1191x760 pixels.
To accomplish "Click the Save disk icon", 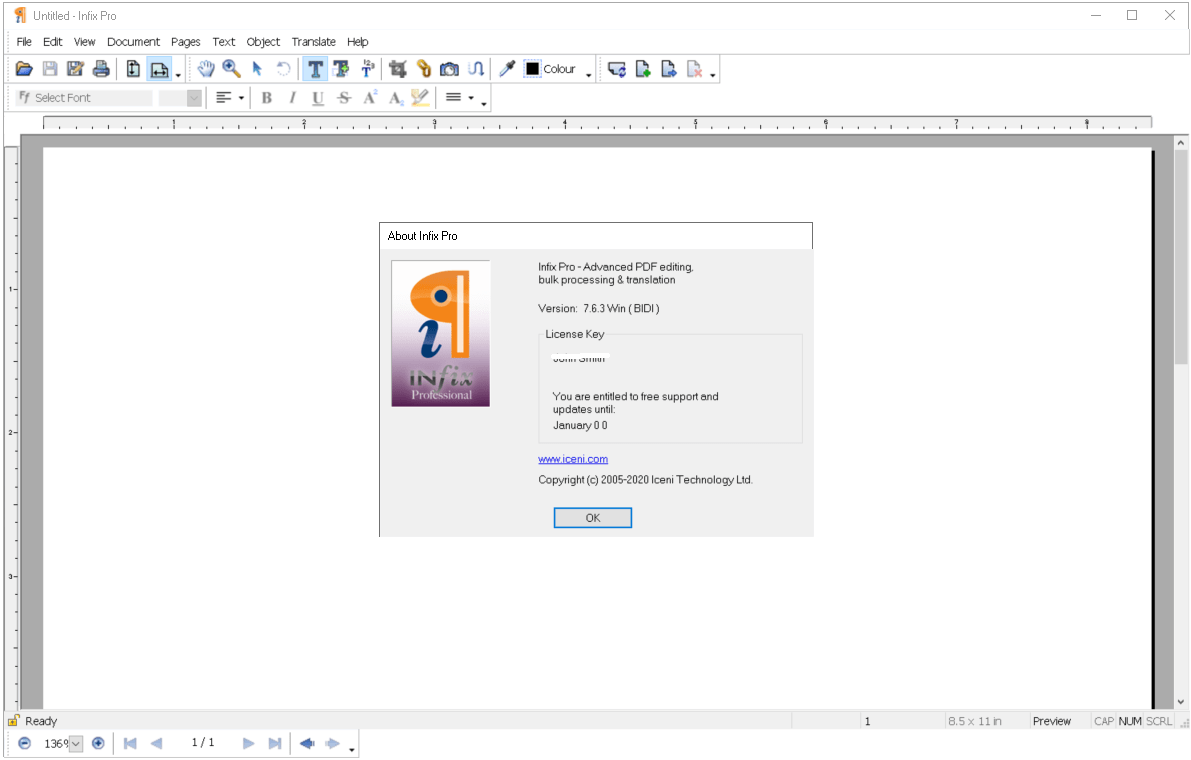I will 50,69.
